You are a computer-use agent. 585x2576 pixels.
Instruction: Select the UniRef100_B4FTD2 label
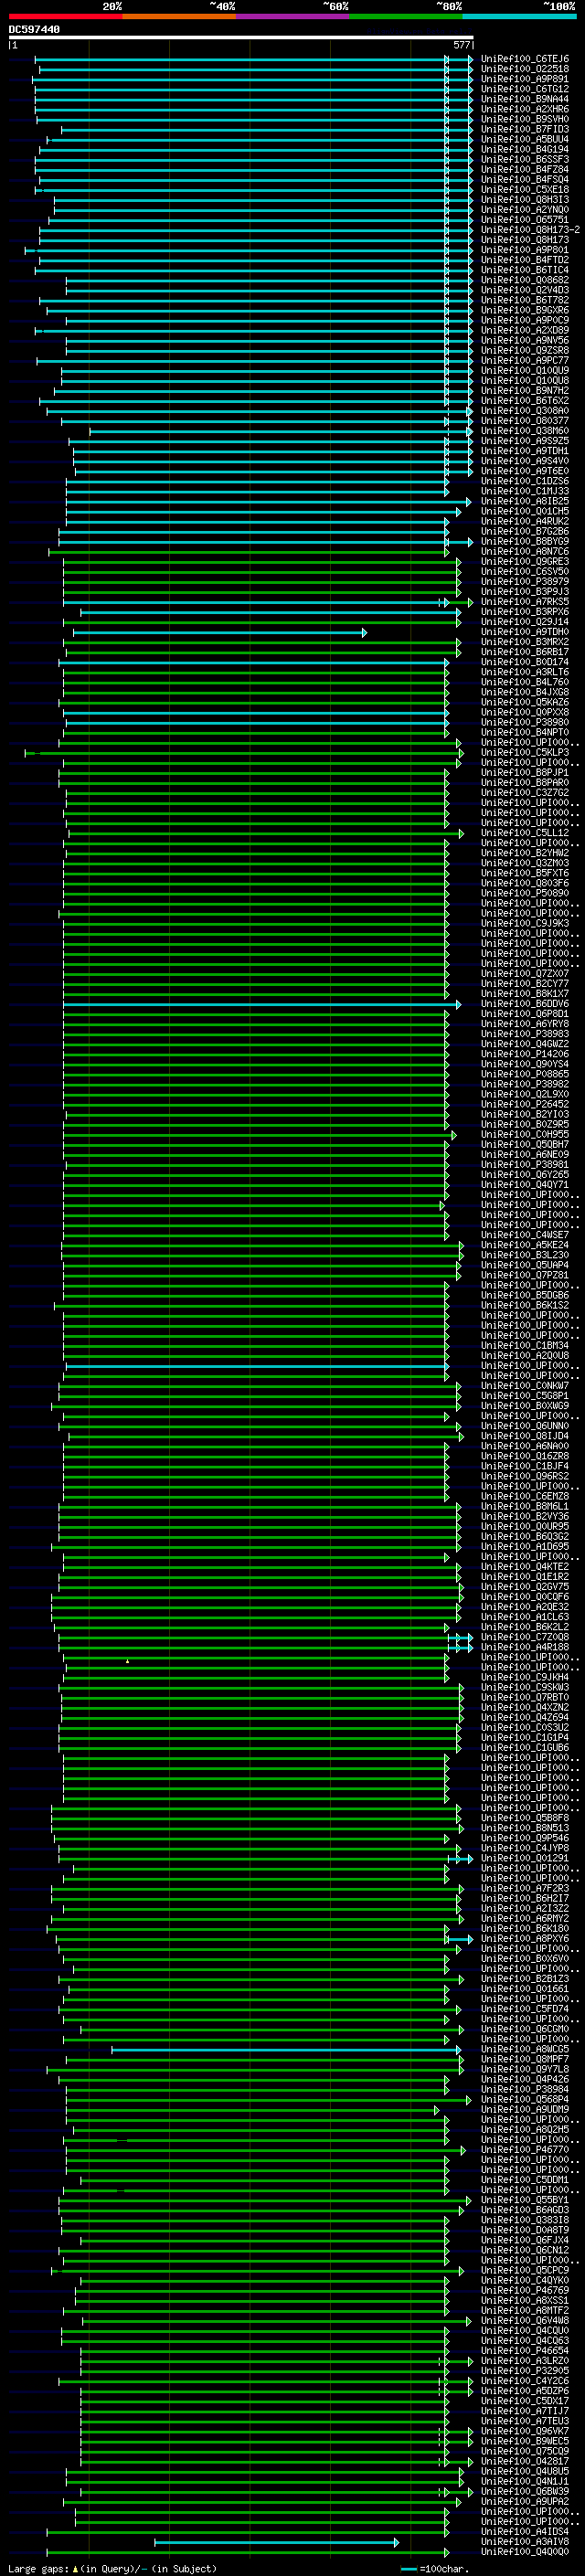(x=524, y=260)
